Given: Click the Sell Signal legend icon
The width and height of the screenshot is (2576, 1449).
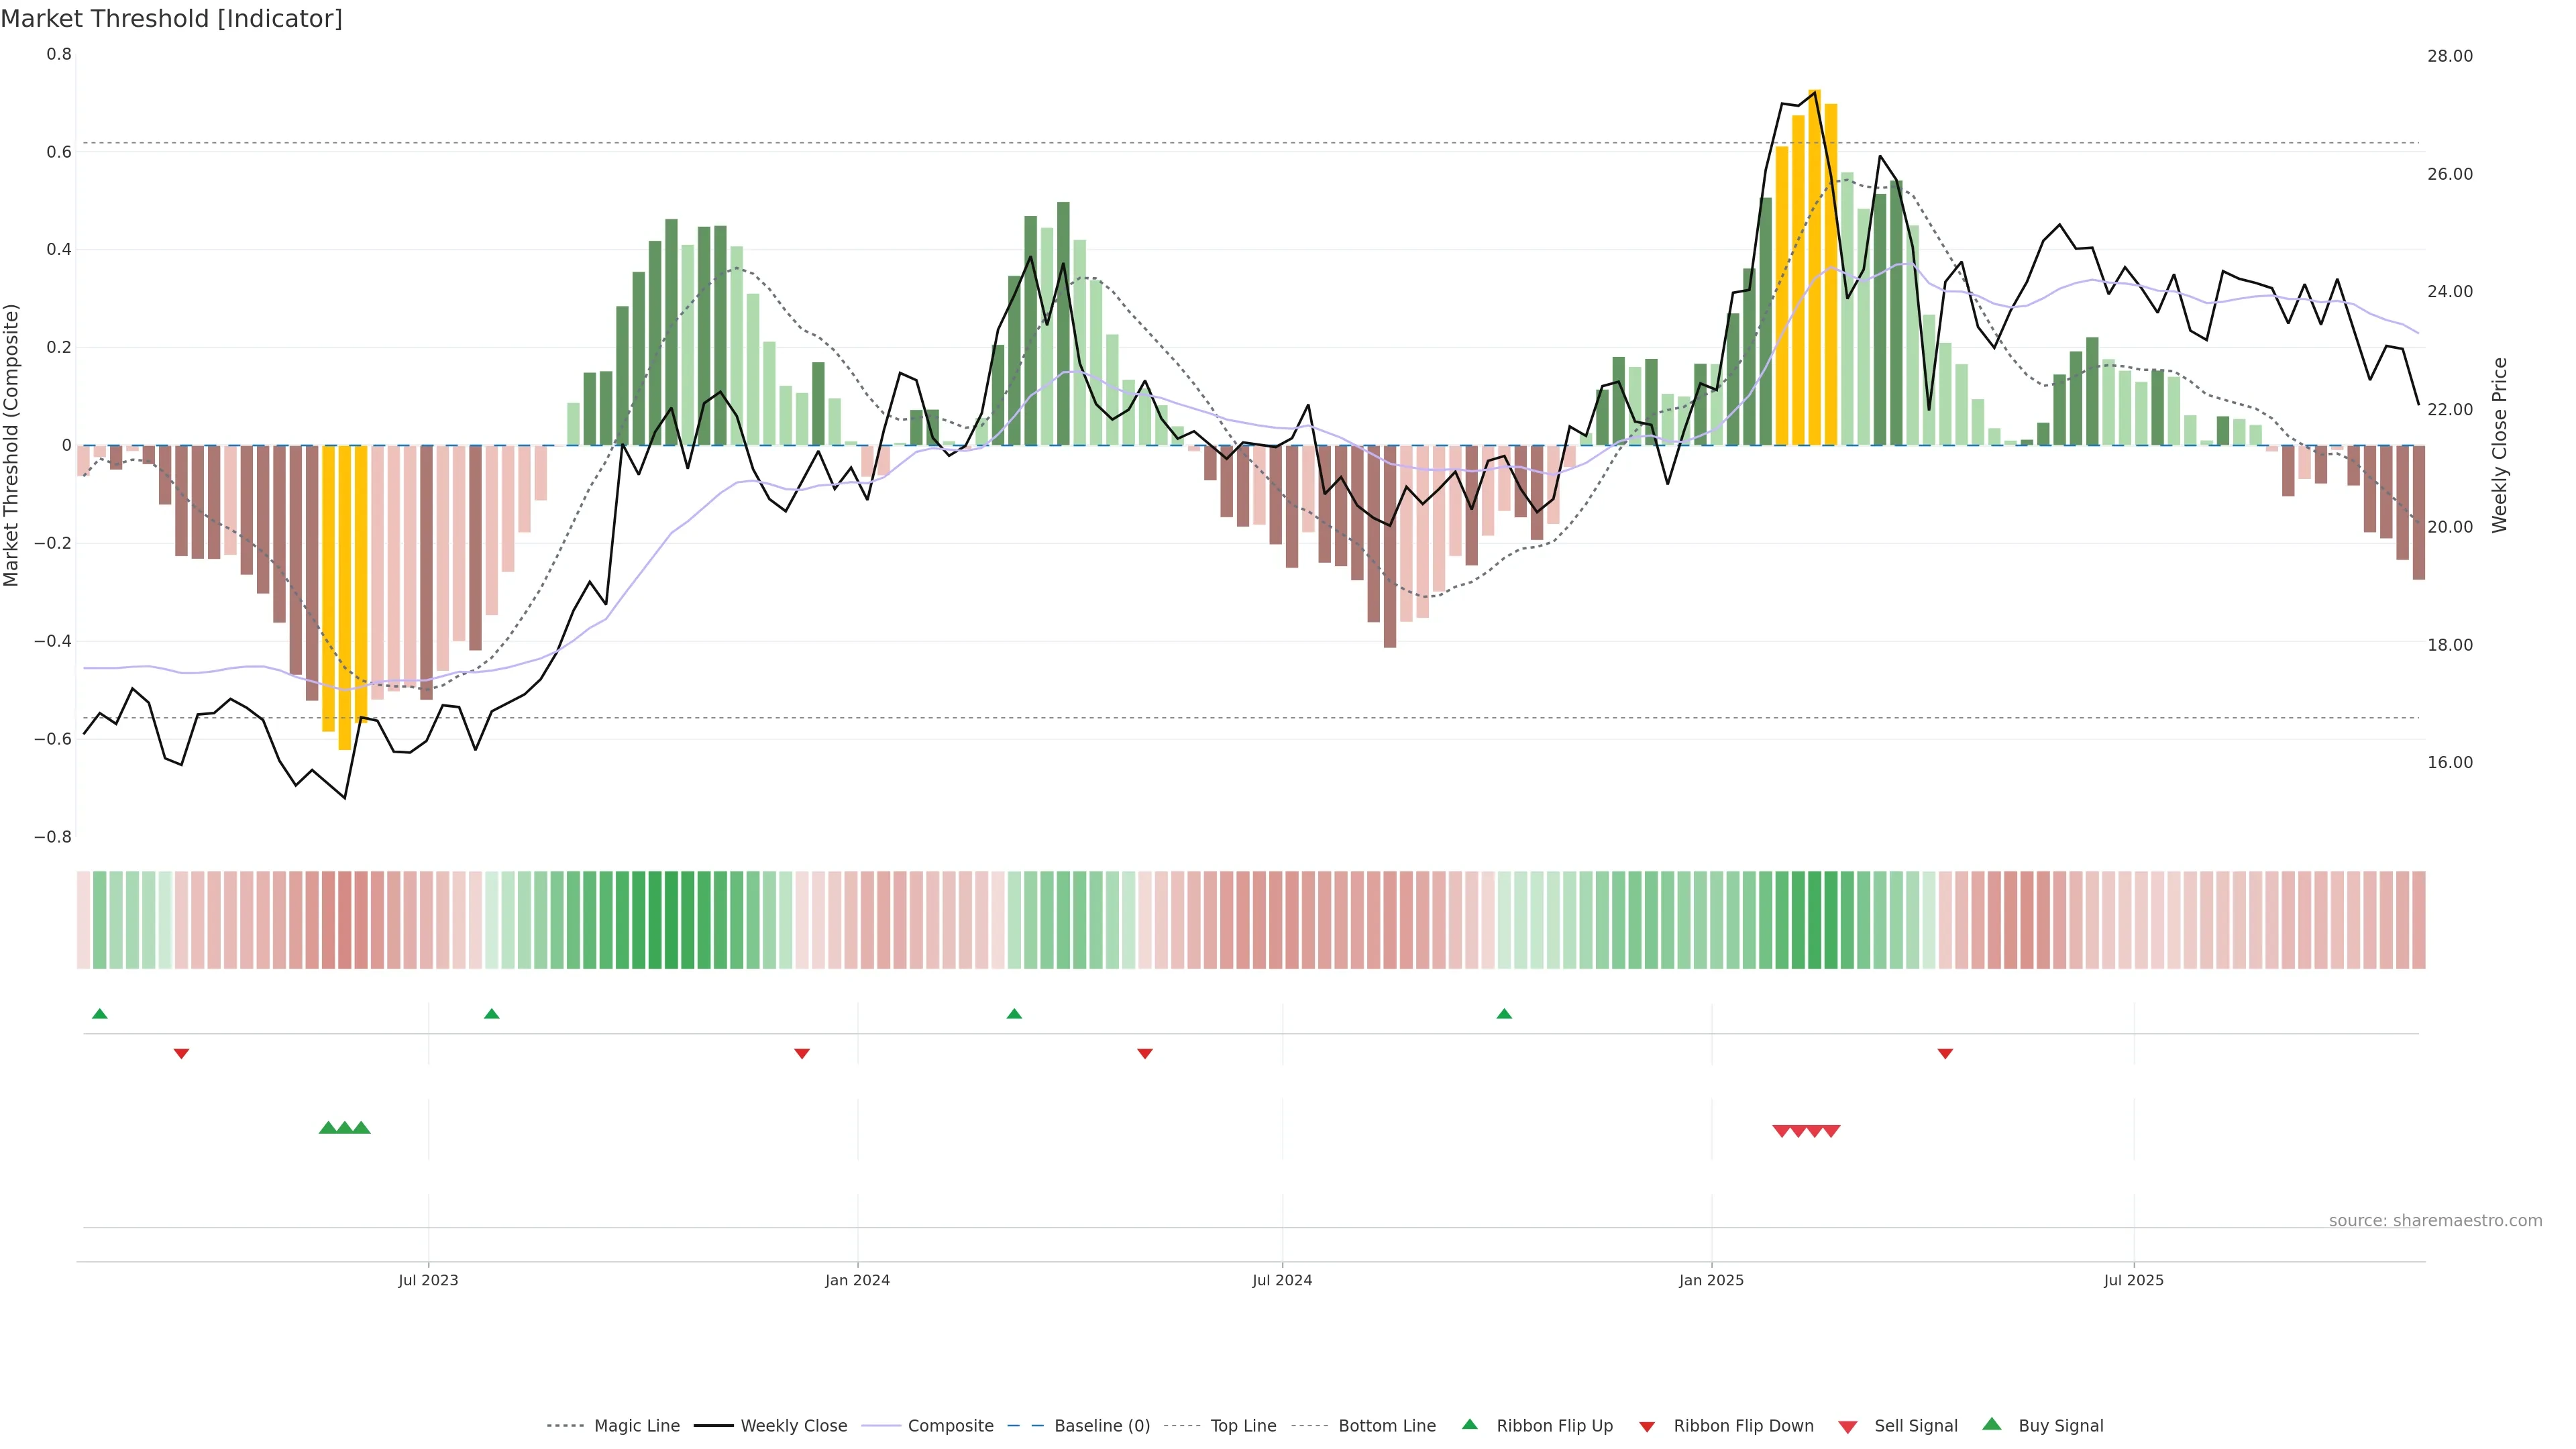Looking at the screenshot, I should pos(1847,1426).
